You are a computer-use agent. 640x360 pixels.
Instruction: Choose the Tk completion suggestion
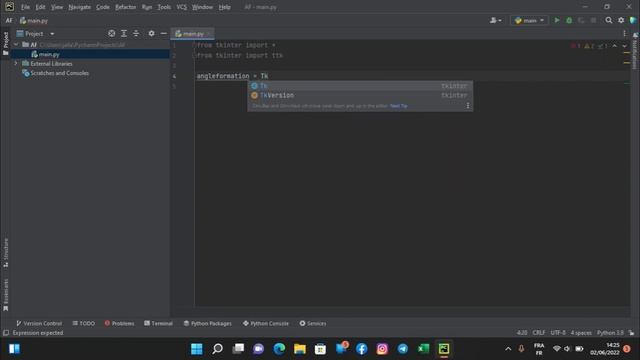point(360,86)
